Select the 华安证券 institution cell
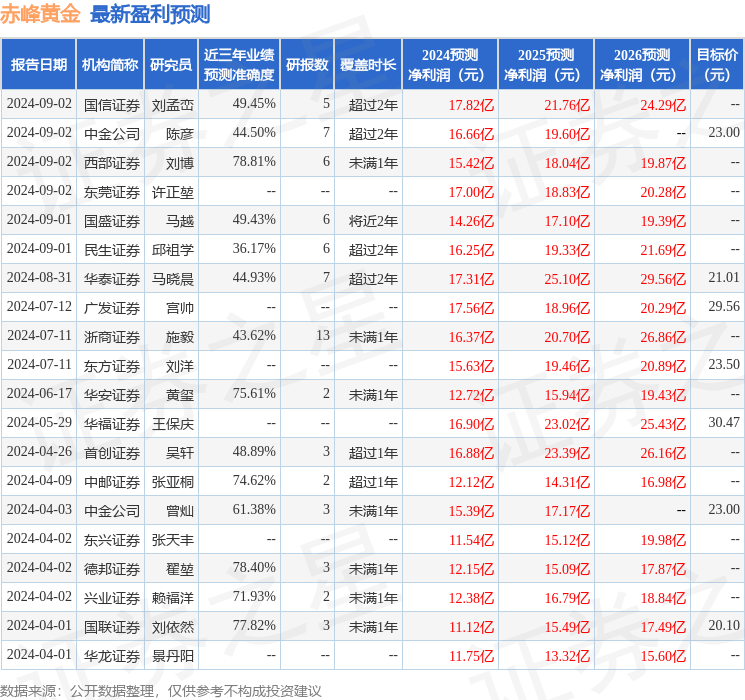This screenshot has height=700, width=745. point(112,395)
